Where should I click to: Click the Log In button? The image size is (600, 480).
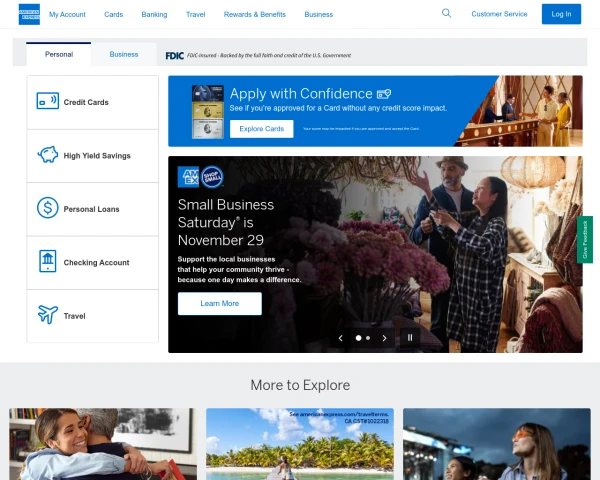coord(561,14)
